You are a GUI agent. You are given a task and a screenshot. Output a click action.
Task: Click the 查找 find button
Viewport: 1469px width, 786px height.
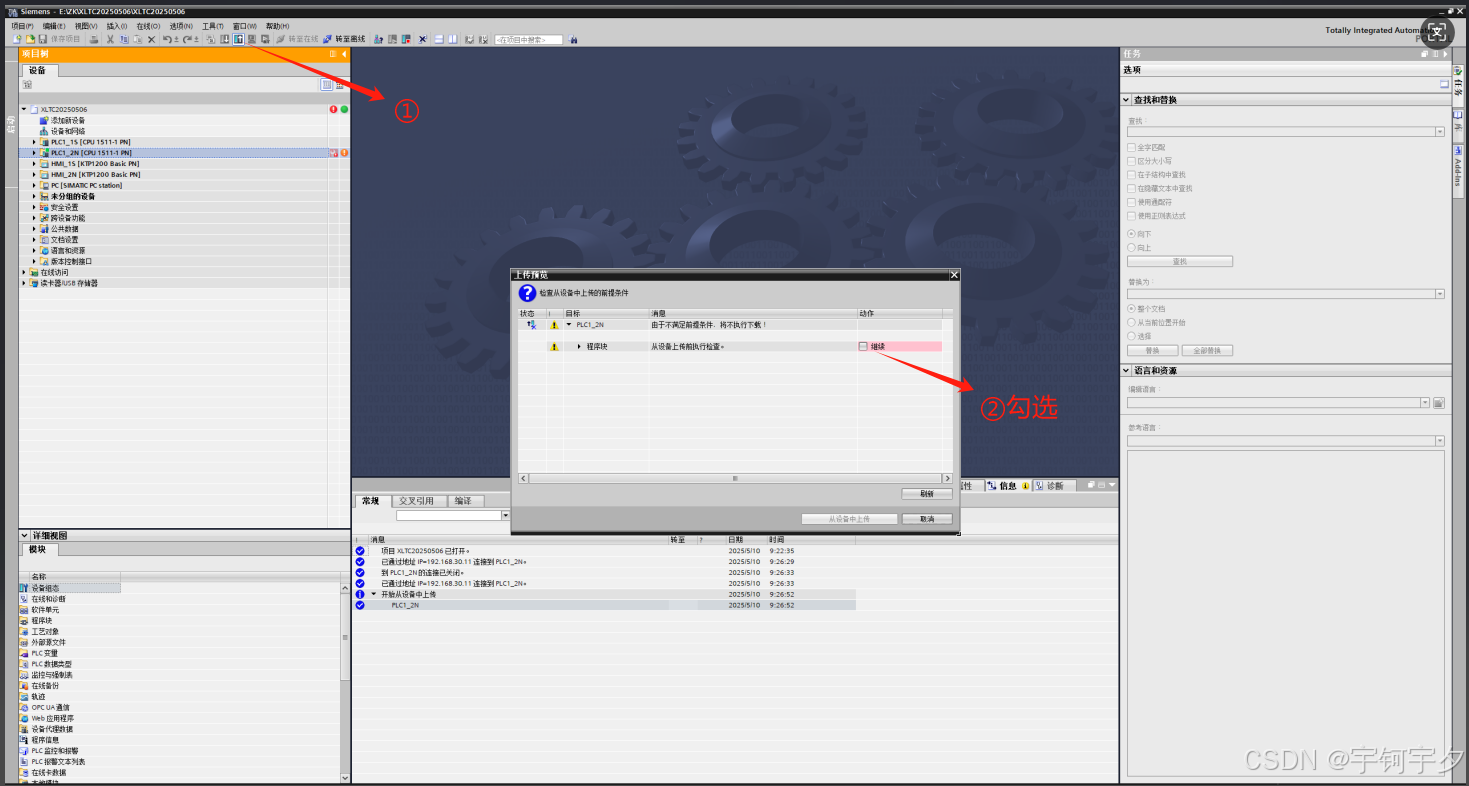tap(1179, 261)
